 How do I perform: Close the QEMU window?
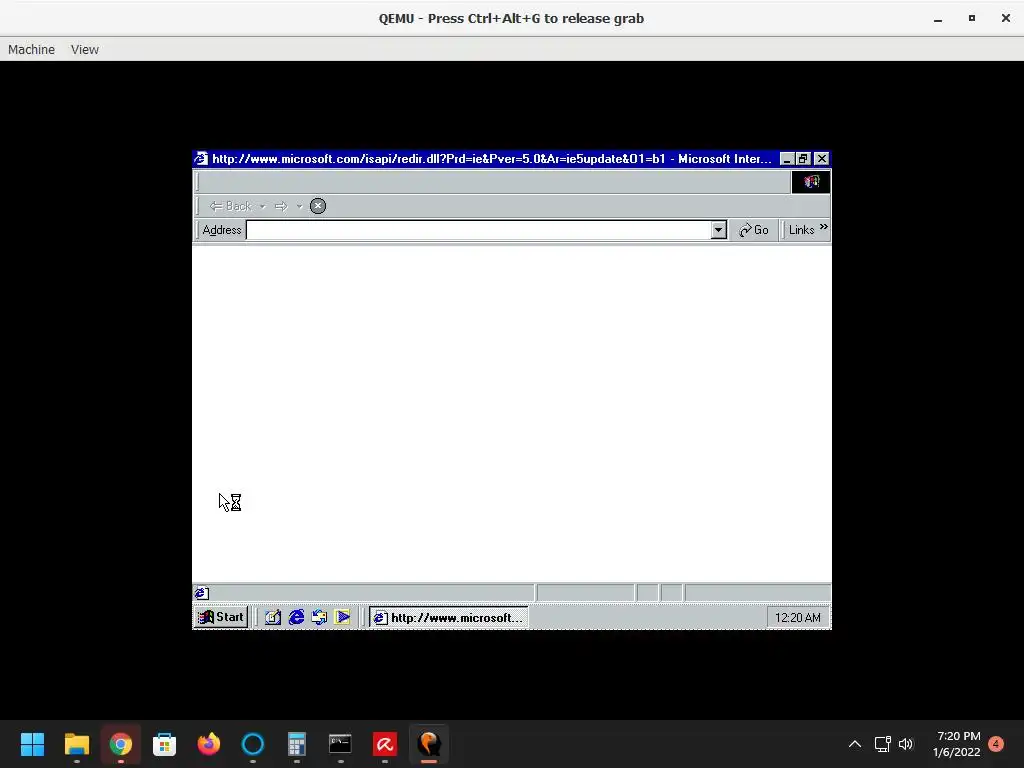click(x=1006, y=18)
